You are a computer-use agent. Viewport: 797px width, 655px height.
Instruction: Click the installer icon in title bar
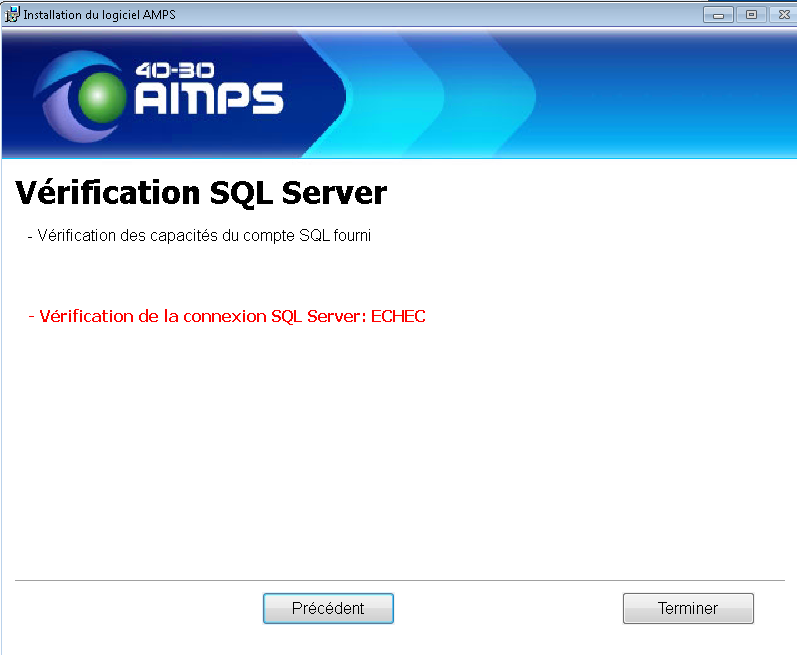[12, 14]
